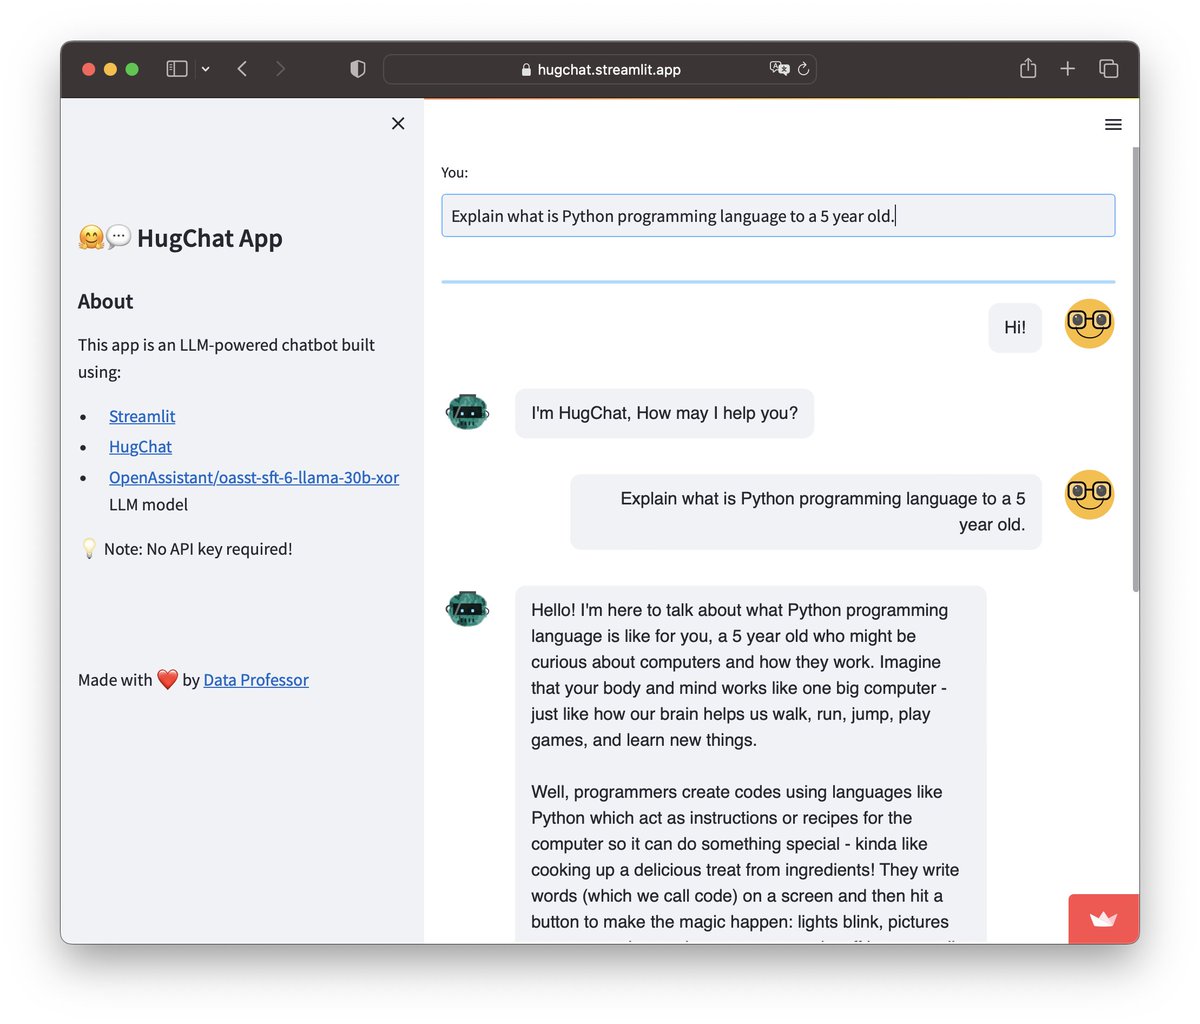Click the speech bubble emoji in title

tap(119, 237)
